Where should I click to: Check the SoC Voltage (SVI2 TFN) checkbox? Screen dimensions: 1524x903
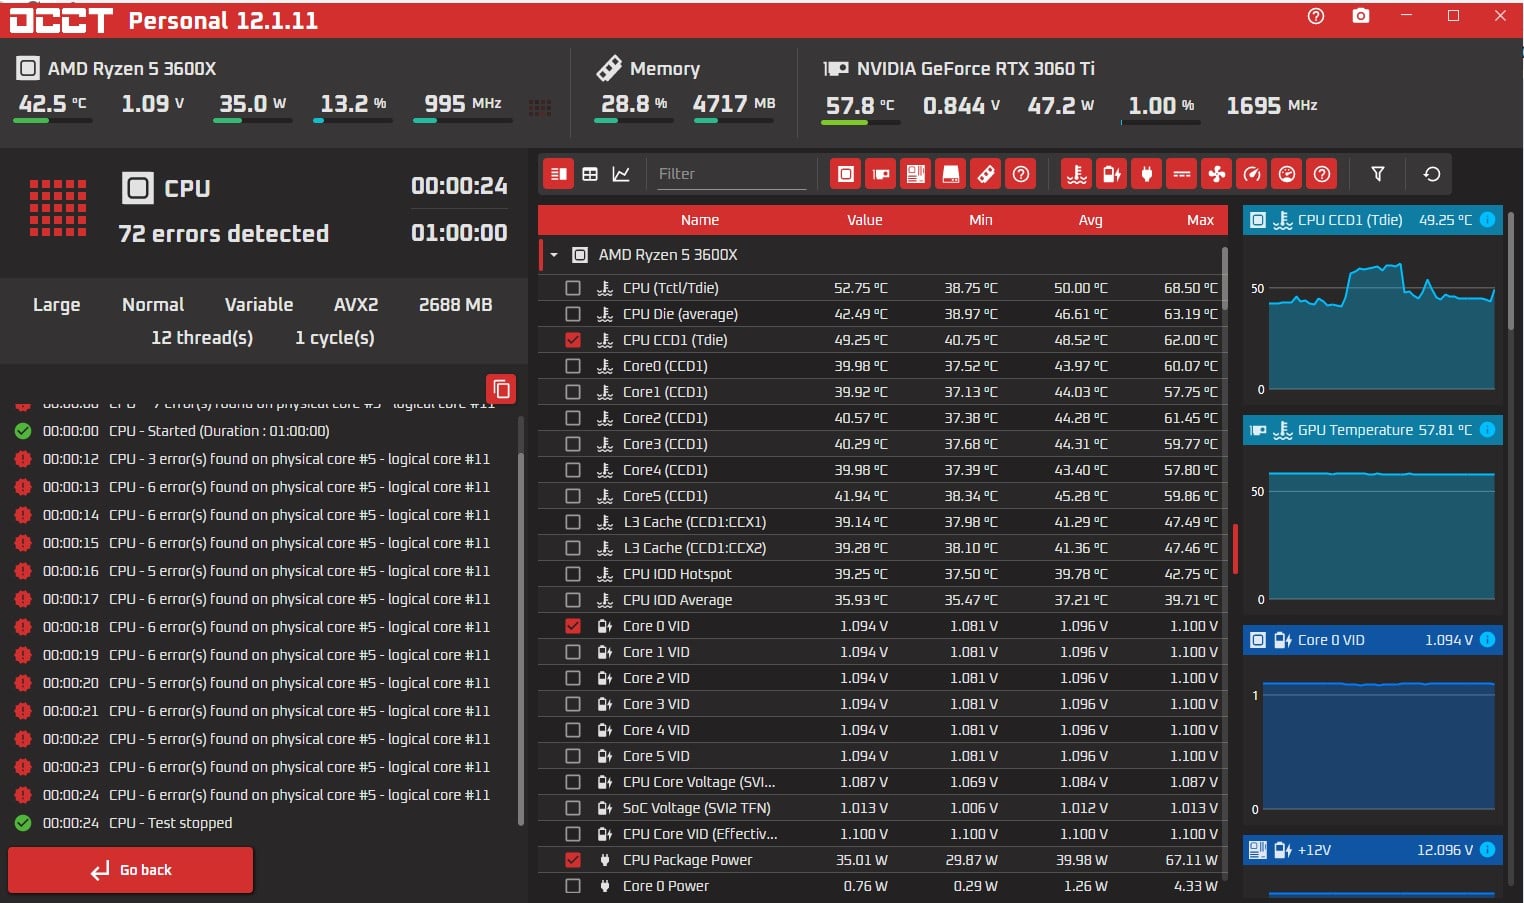coord(573,808)
